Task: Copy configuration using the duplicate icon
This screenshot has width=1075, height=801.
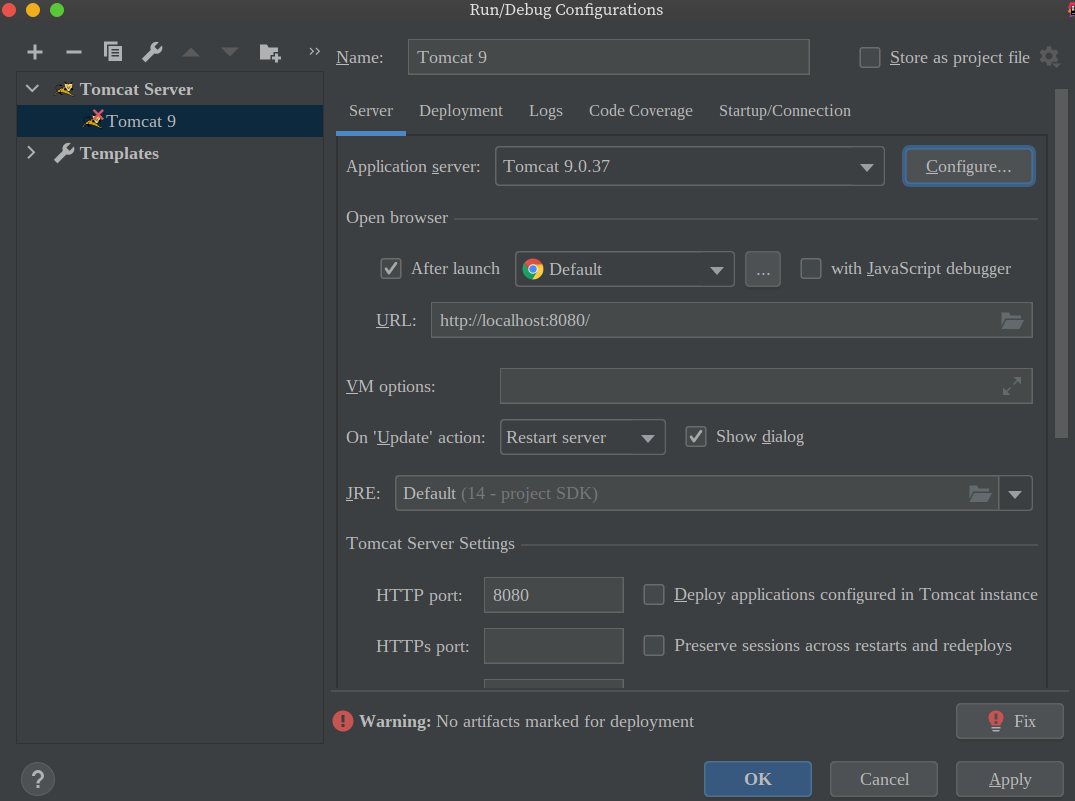Action: click(112, 51)
